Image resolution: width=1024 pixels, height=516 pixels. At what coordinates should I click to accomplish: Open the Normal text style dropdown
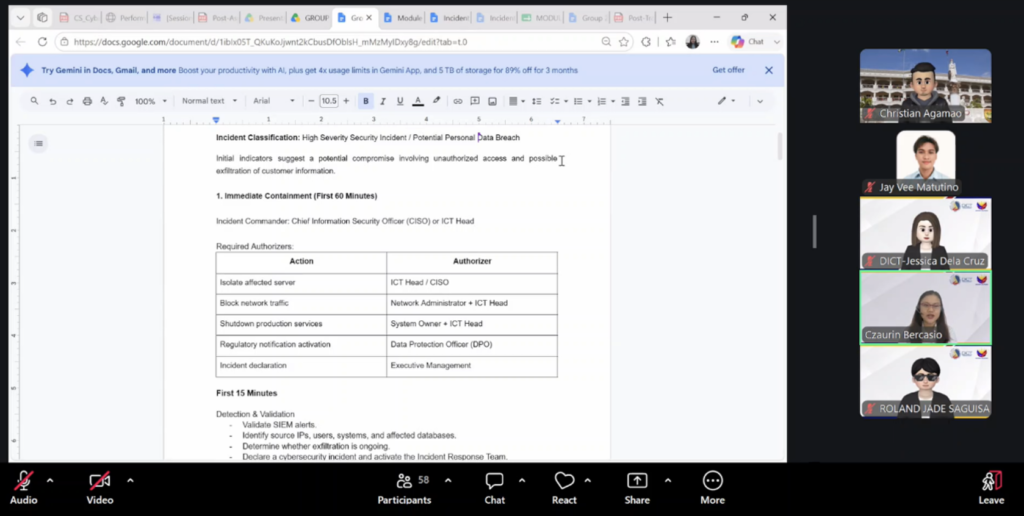pos(209,101)
